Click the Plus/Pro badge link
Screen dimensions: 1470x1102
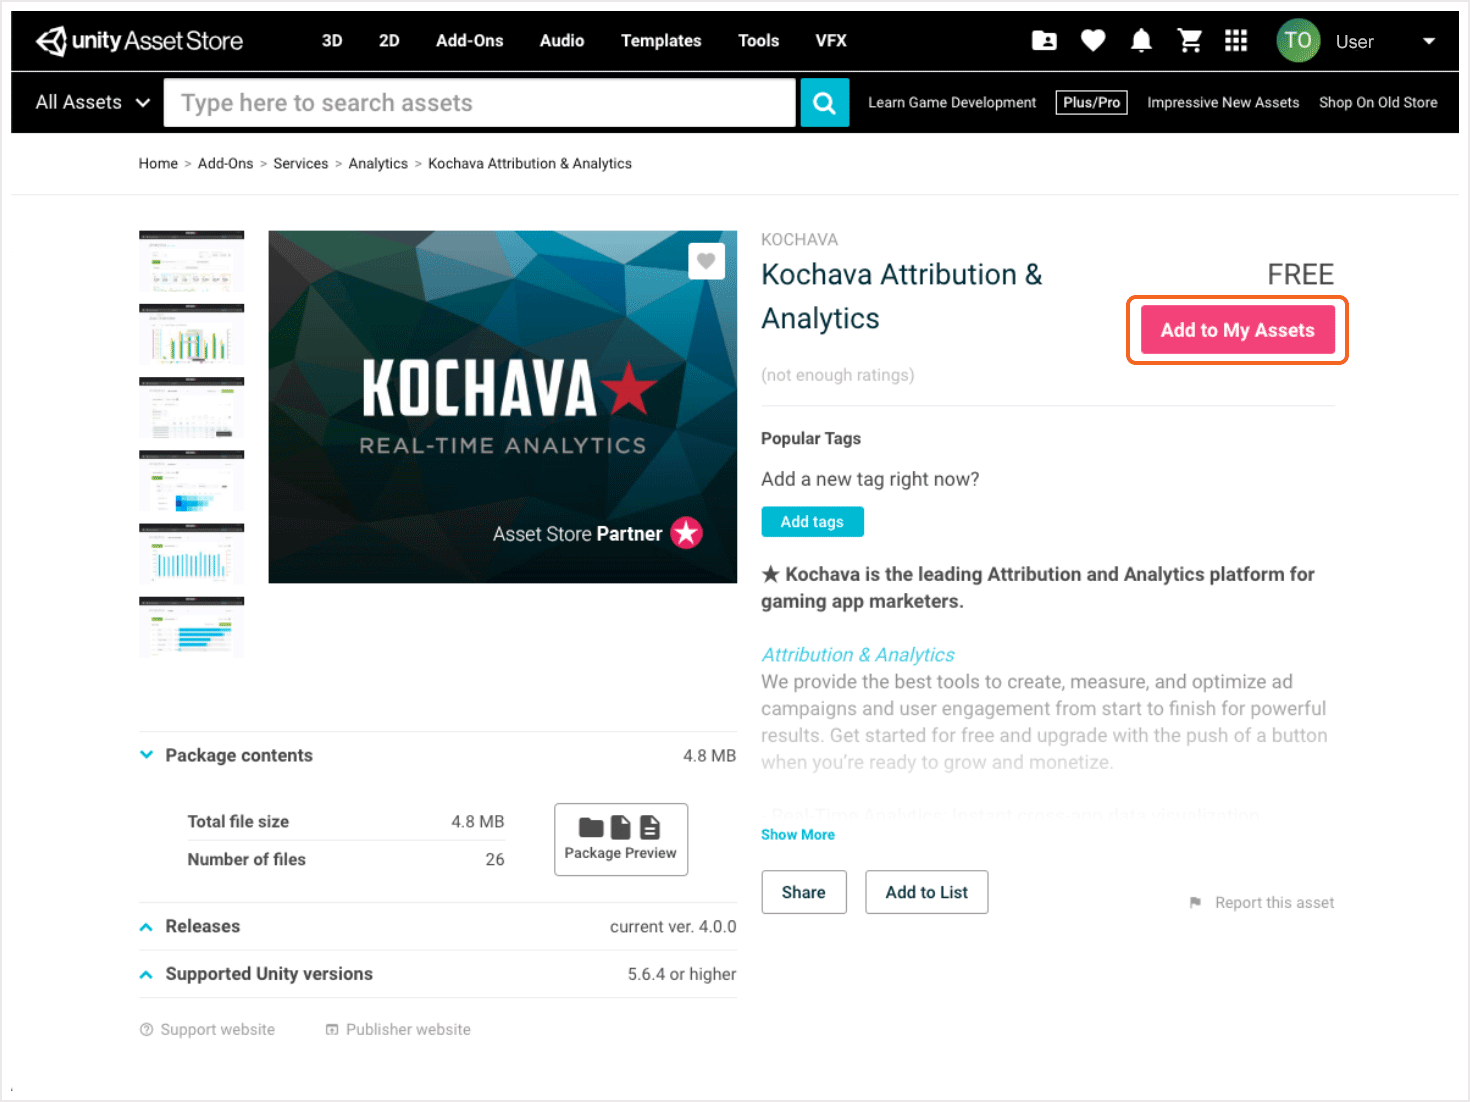click(x=1091, y=102)
